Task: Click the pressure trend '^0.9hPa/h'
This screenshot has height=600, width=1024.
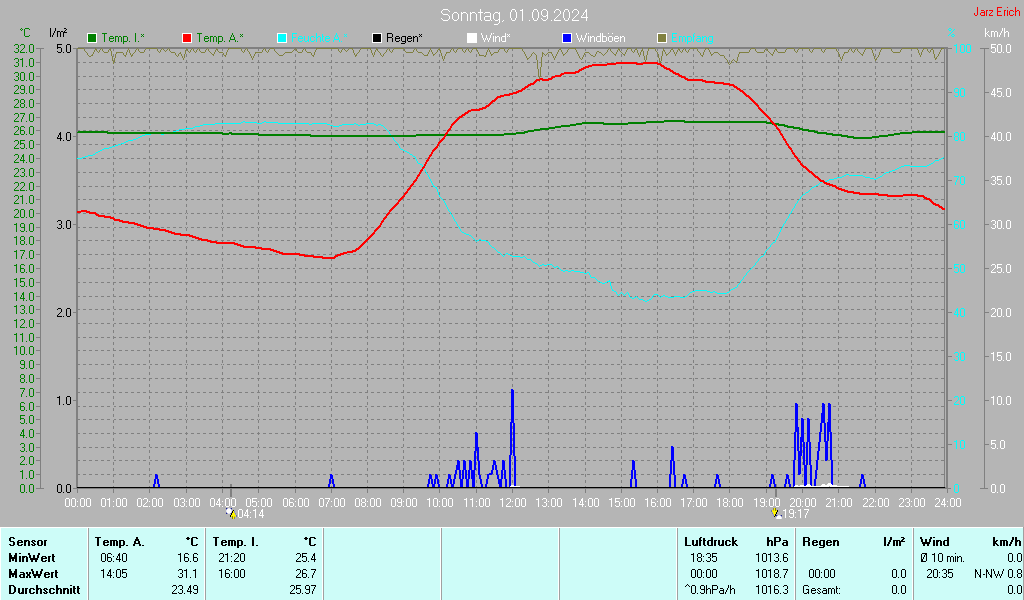Action: tap(710, 590)
